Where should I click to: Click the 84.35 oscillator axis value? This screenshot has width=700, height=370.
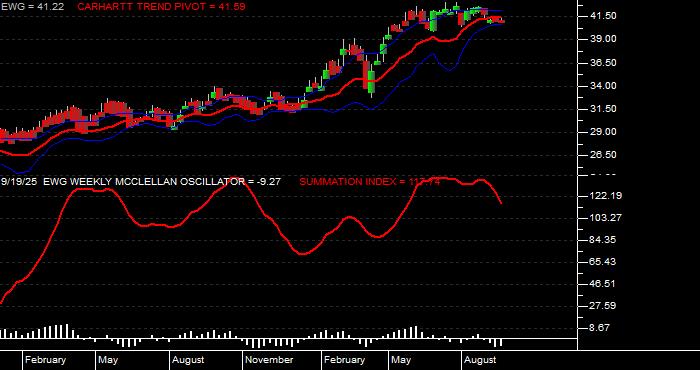(604, 240)
